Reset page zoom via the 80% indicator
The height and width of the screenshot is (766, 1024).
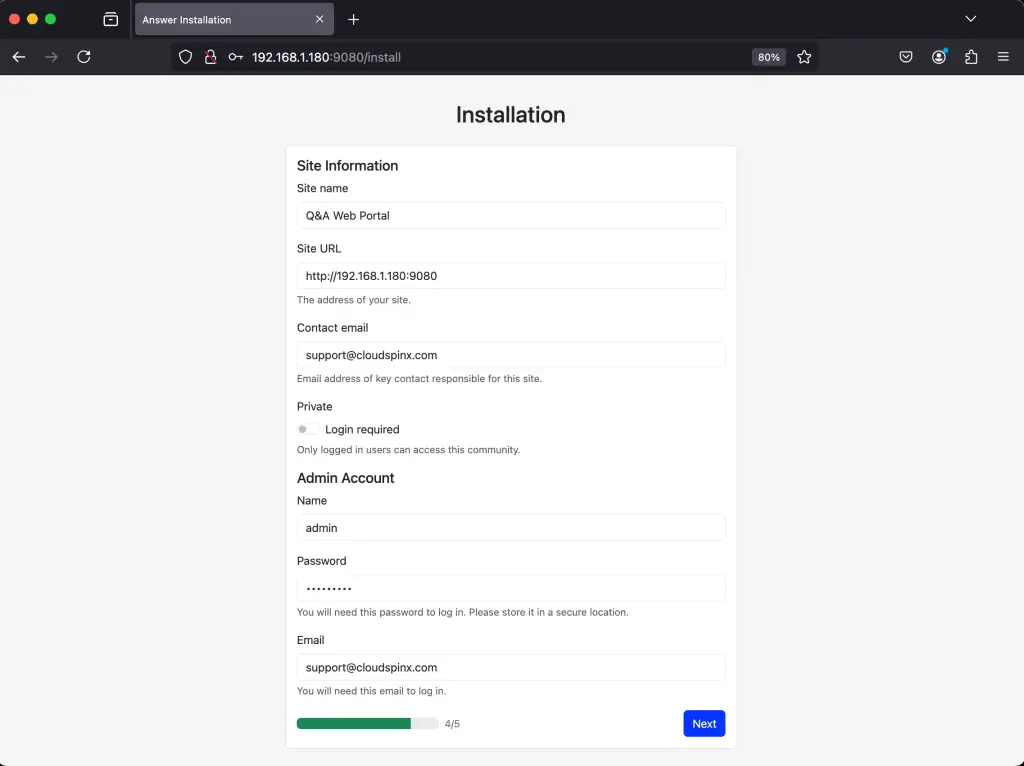click(x=768, y=57)
